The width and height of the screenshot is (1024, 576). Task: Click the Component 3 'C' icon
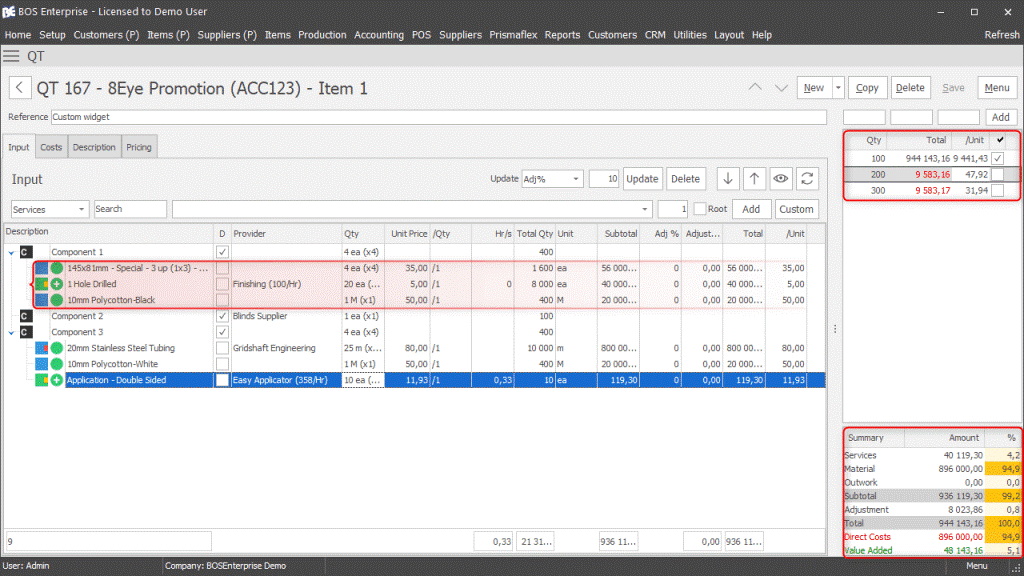coord(25,332)
